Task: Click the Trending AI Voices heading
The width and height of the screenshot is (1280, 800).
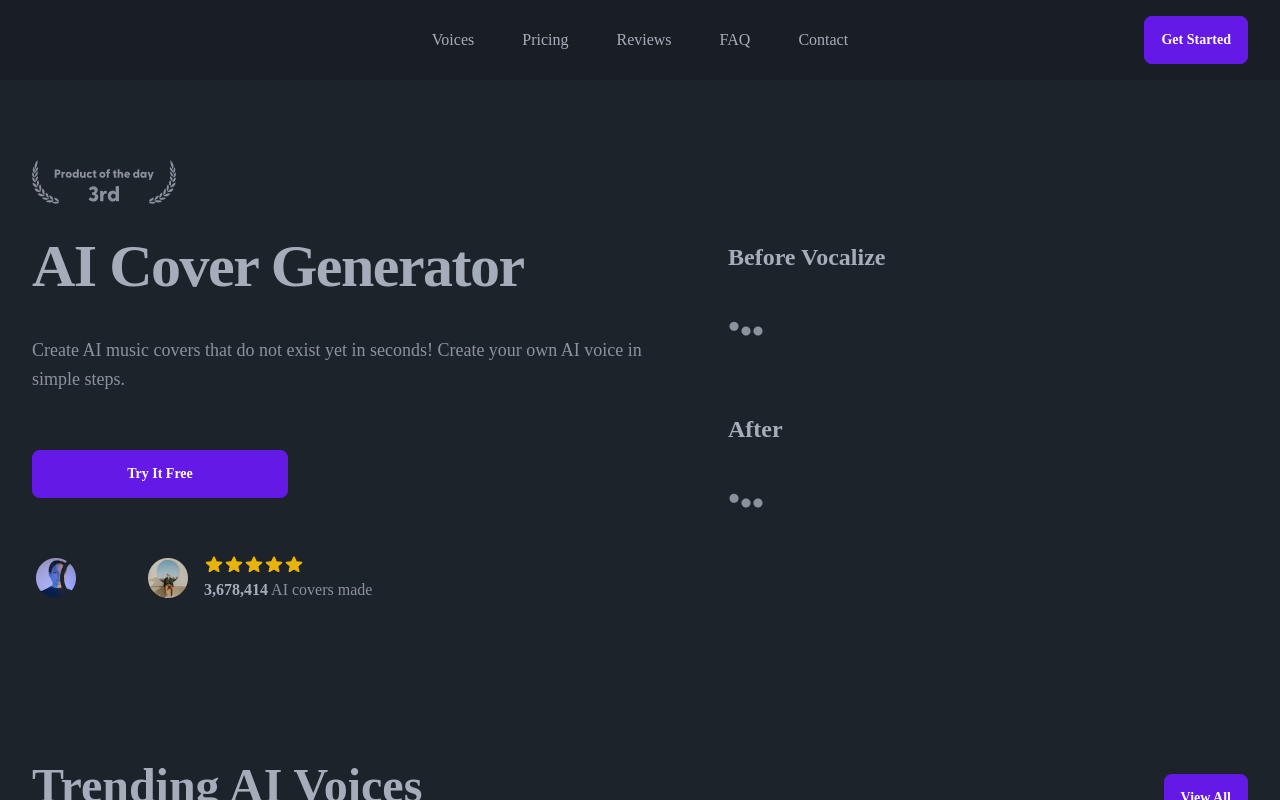Action: point(227,782)
